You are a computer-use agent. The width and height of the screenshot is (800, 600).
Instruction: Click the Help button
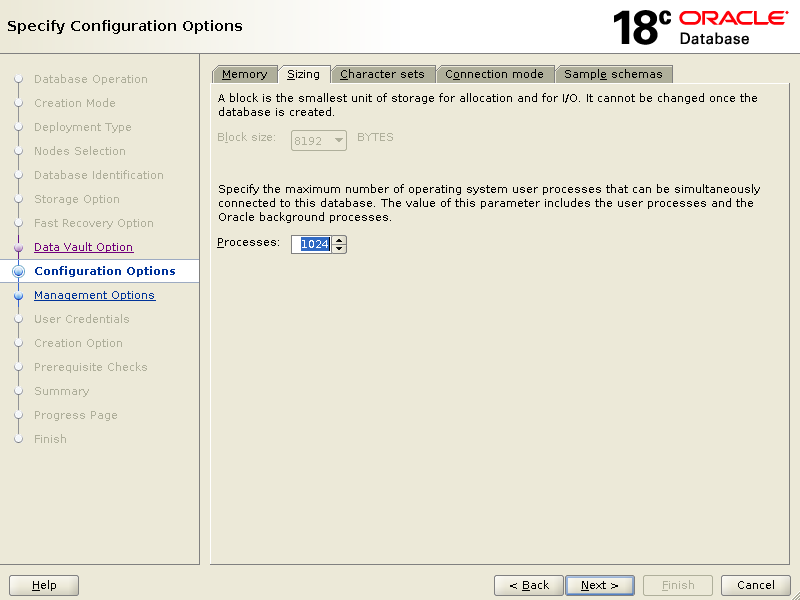click(44, 585)
